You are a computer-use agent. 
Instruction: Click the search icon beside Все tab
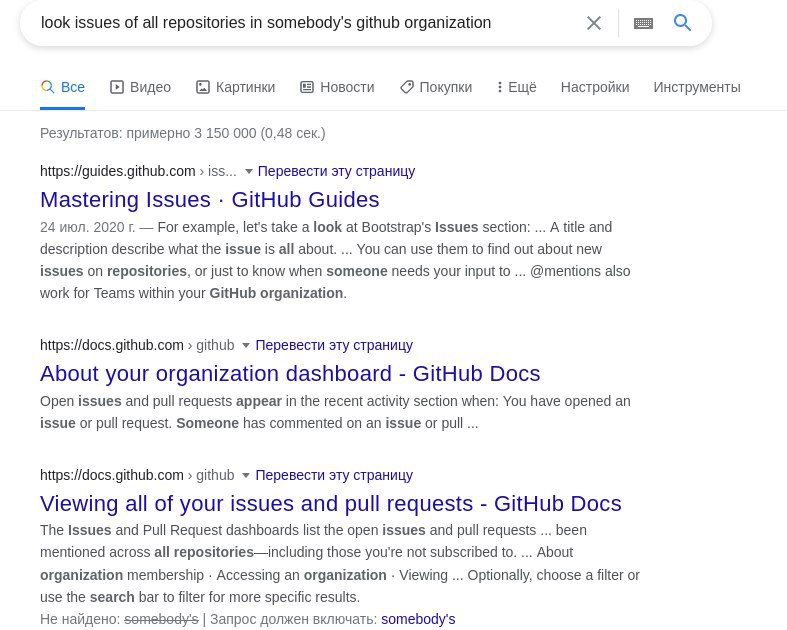(x=47, y=87)
